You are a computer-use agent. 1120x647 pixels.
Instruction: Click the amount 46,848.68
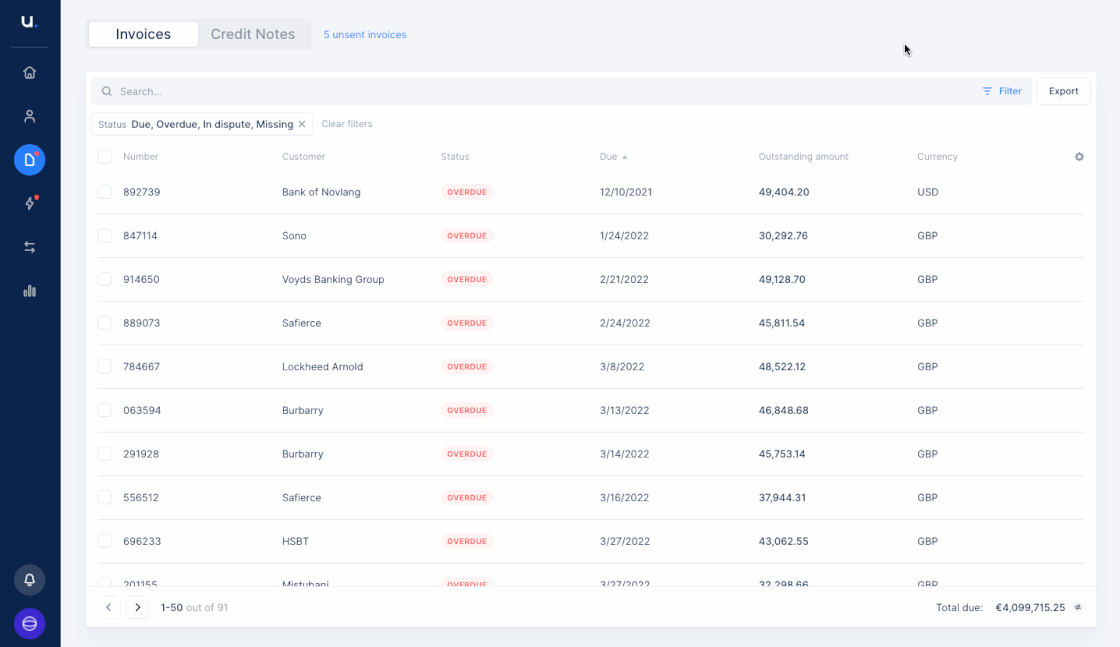tap(784, 410)
